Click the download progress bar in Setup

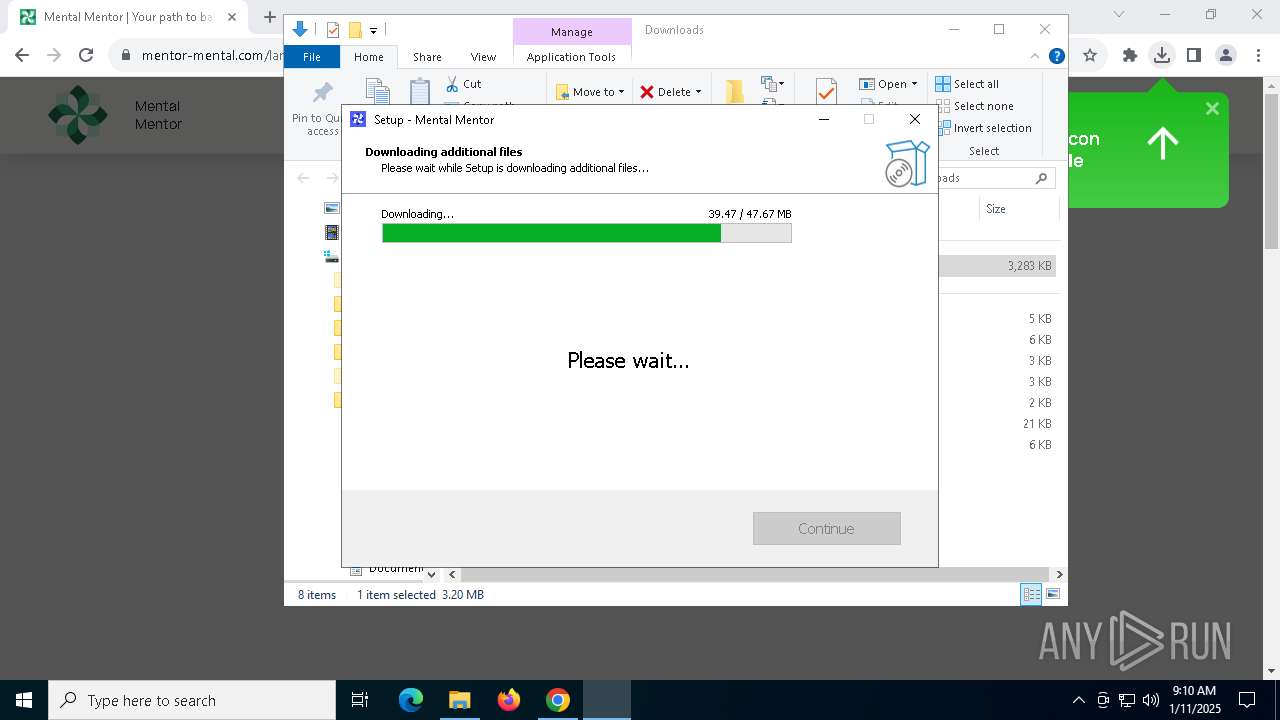point(586,233)
